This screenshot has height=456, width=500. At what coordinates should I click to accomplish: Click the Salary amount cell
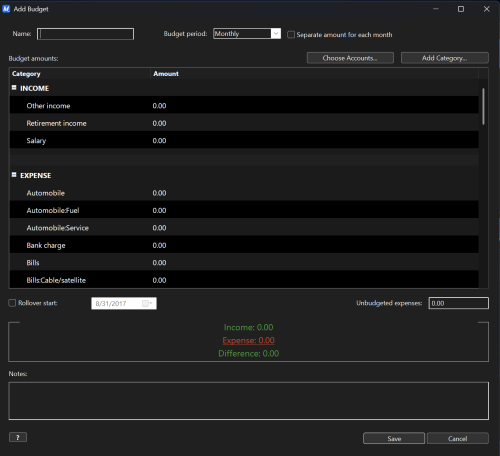159,140
